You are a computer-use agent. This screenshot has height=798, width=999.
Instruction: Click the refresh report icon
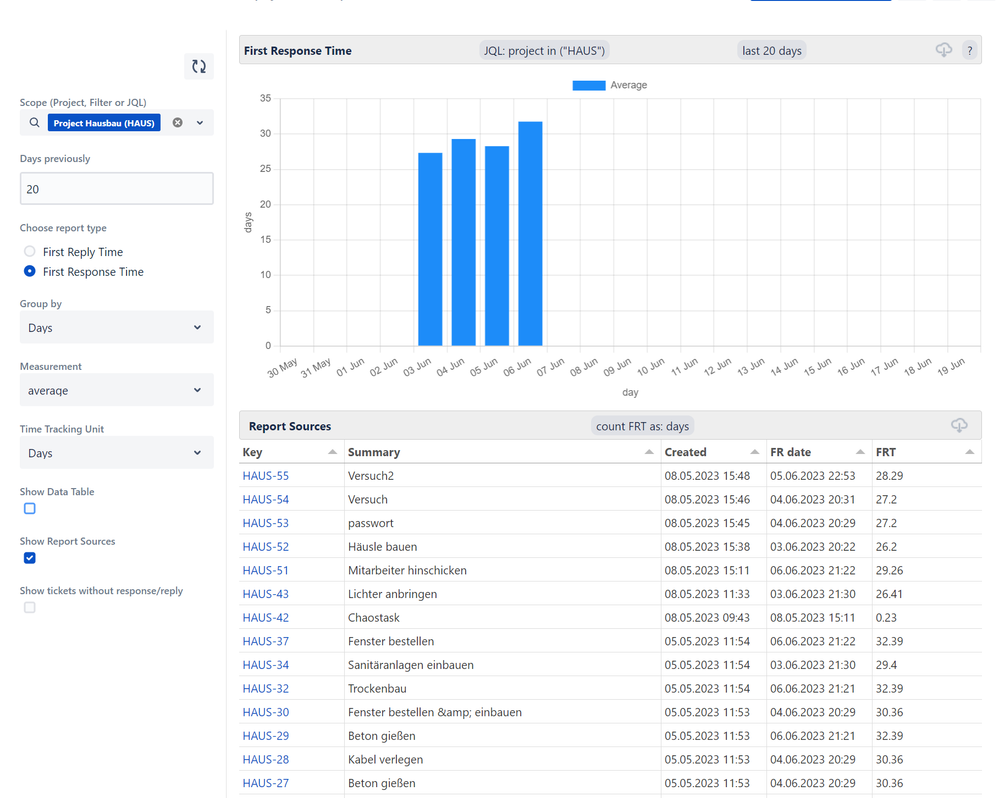pyautogui.click(x=198, y=67)
